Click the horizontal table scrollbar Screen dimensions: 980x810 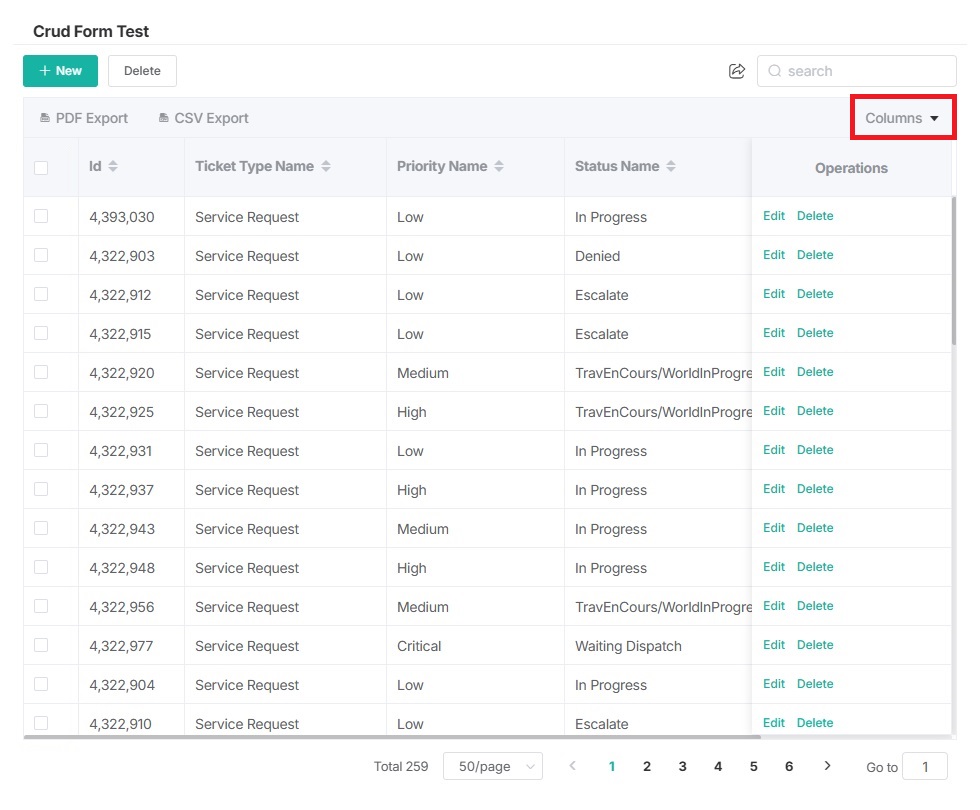click(392, 737)
